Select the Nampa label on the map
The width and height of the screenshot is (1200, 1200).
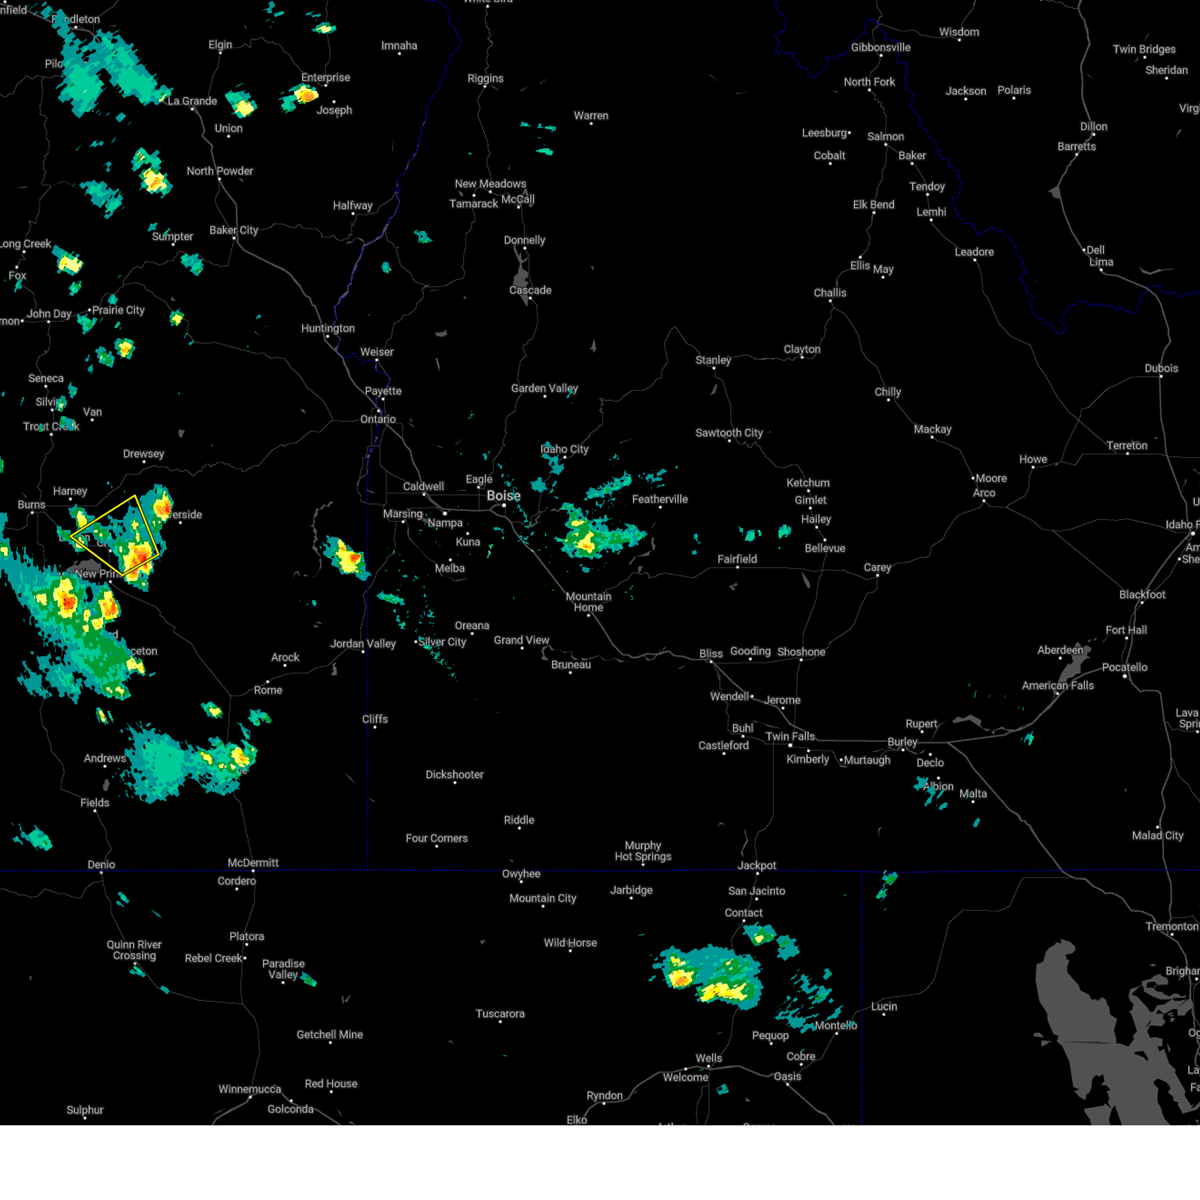point(446,523)
